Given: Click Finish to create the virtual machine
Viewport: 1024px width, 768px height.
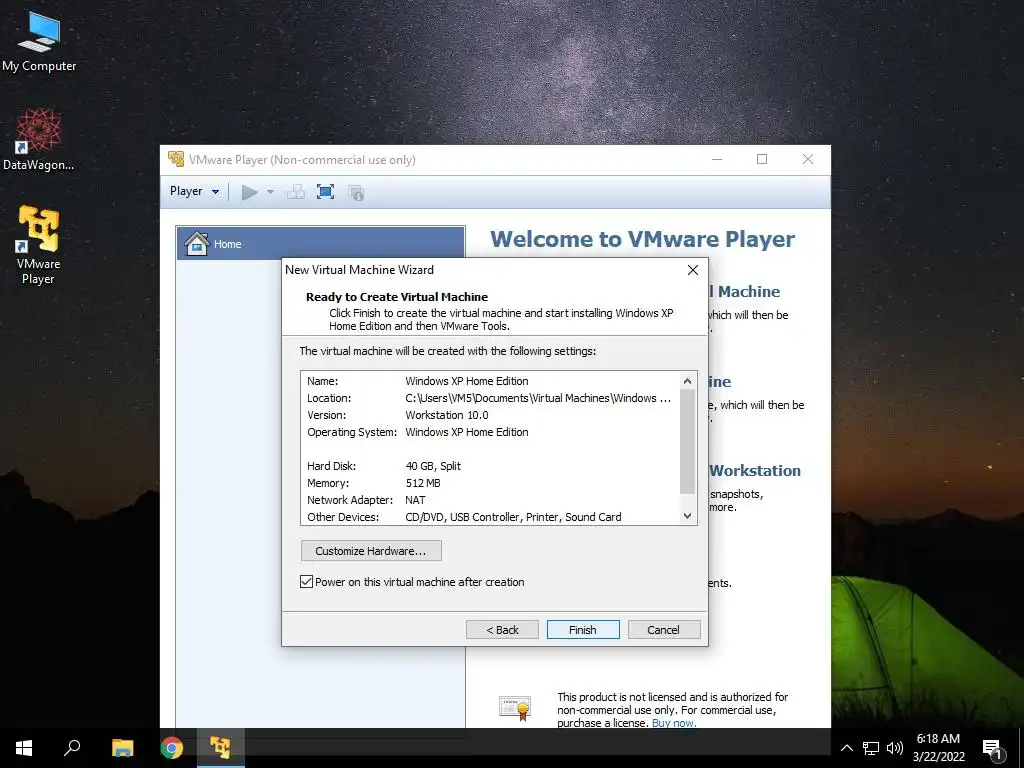Looking at the screenshot, I should point(583,630).
